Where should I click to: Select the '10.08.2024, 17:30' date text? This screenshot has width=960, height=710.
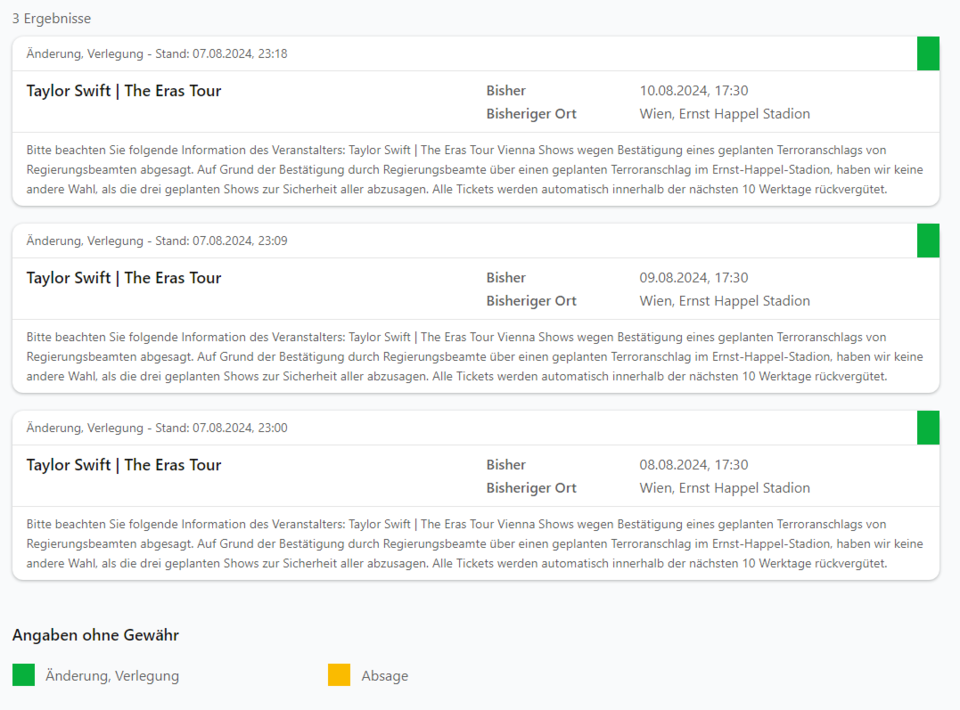[x=693, y=91]
